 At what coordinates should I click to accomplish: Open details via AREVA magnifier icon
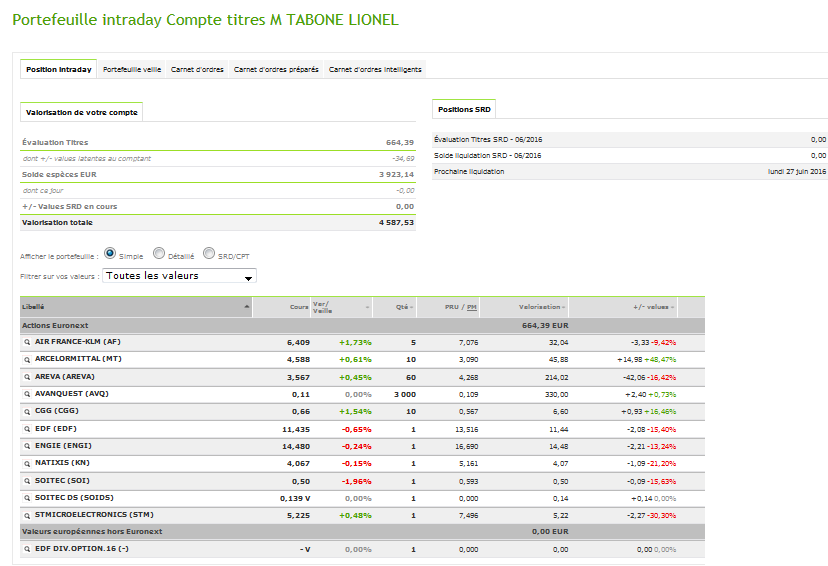[x=27, y=377]
